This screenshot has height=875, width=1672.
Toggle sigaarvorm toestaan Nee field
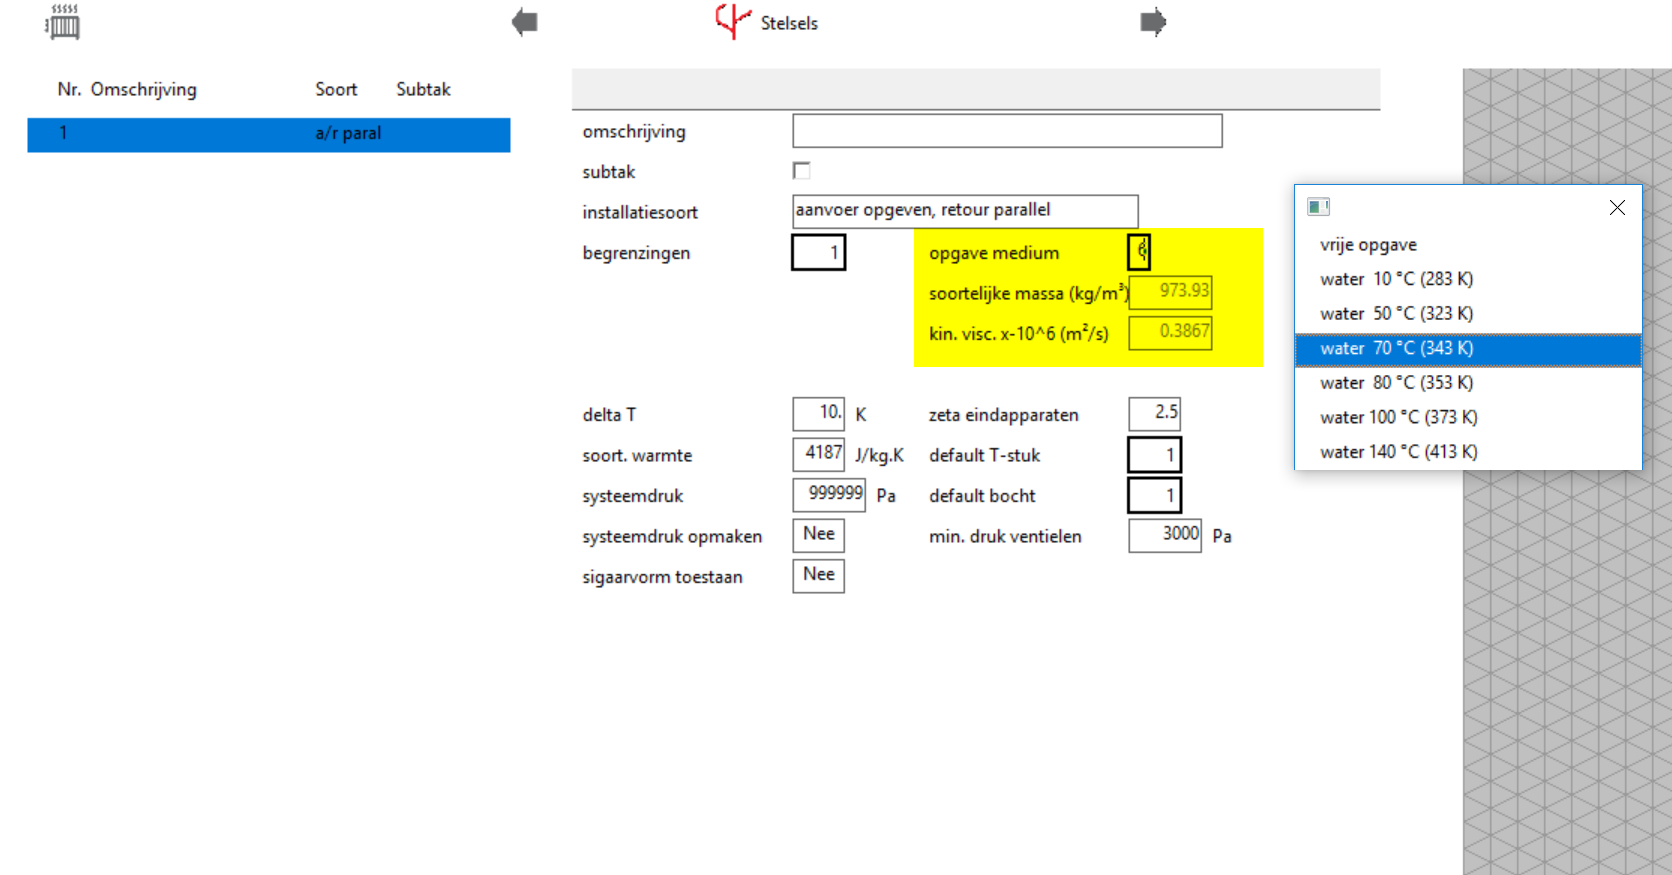point(818,576)
